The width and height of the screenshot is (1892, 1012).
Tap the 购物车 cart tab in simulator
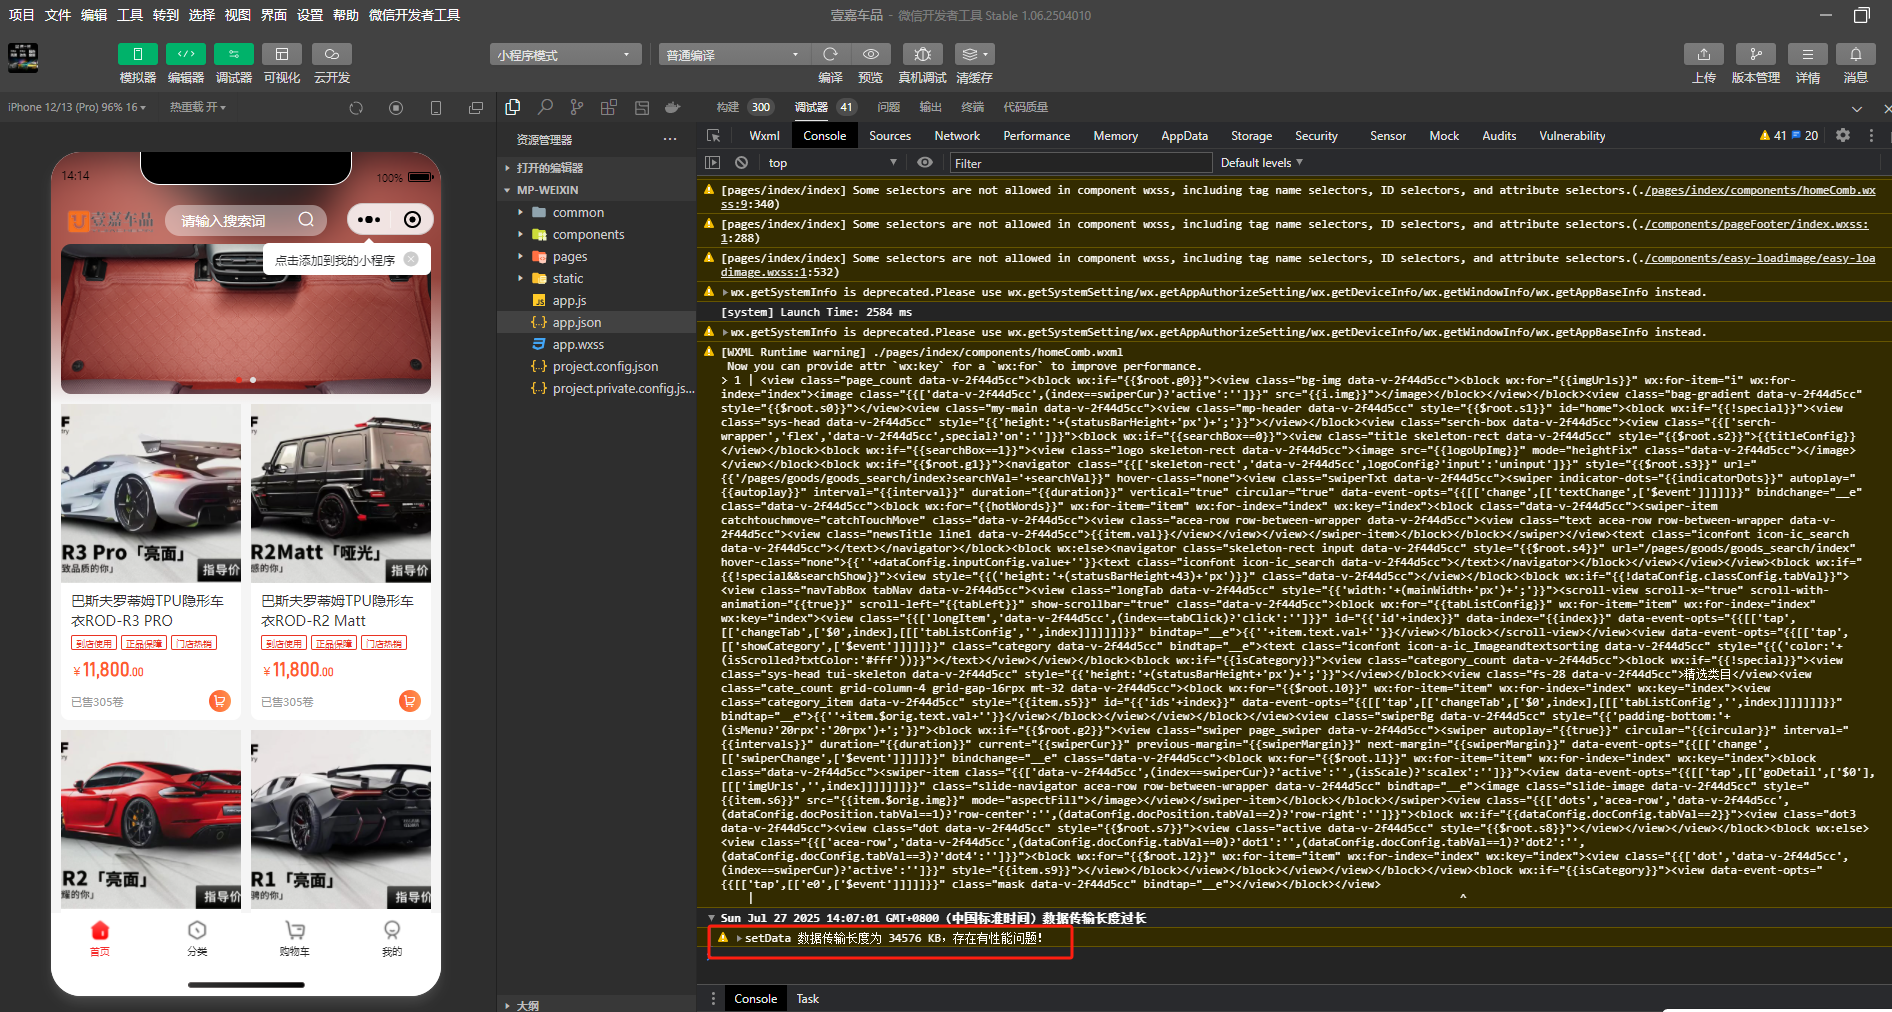click(x=295, y=938)
